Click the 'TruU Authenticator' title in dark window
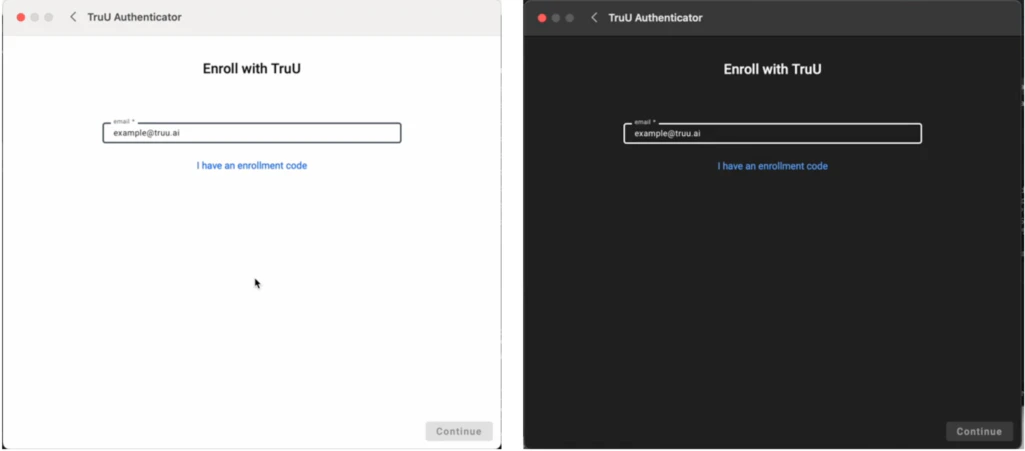 (x=656, y=18)
